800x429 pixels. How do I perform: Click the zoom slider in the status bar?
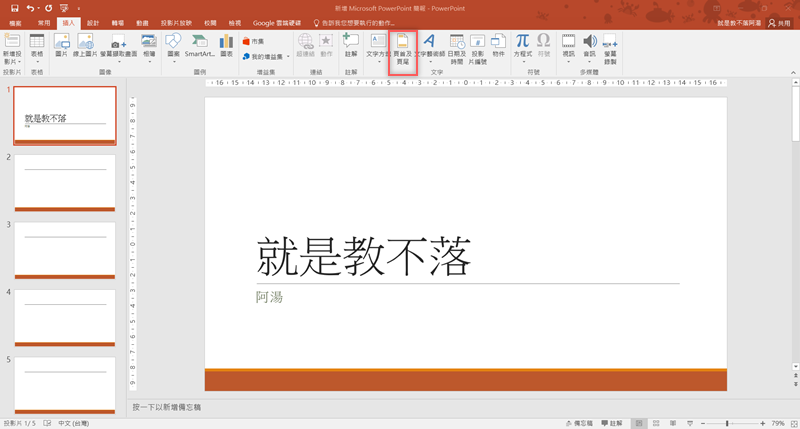(x=727, y=423)
